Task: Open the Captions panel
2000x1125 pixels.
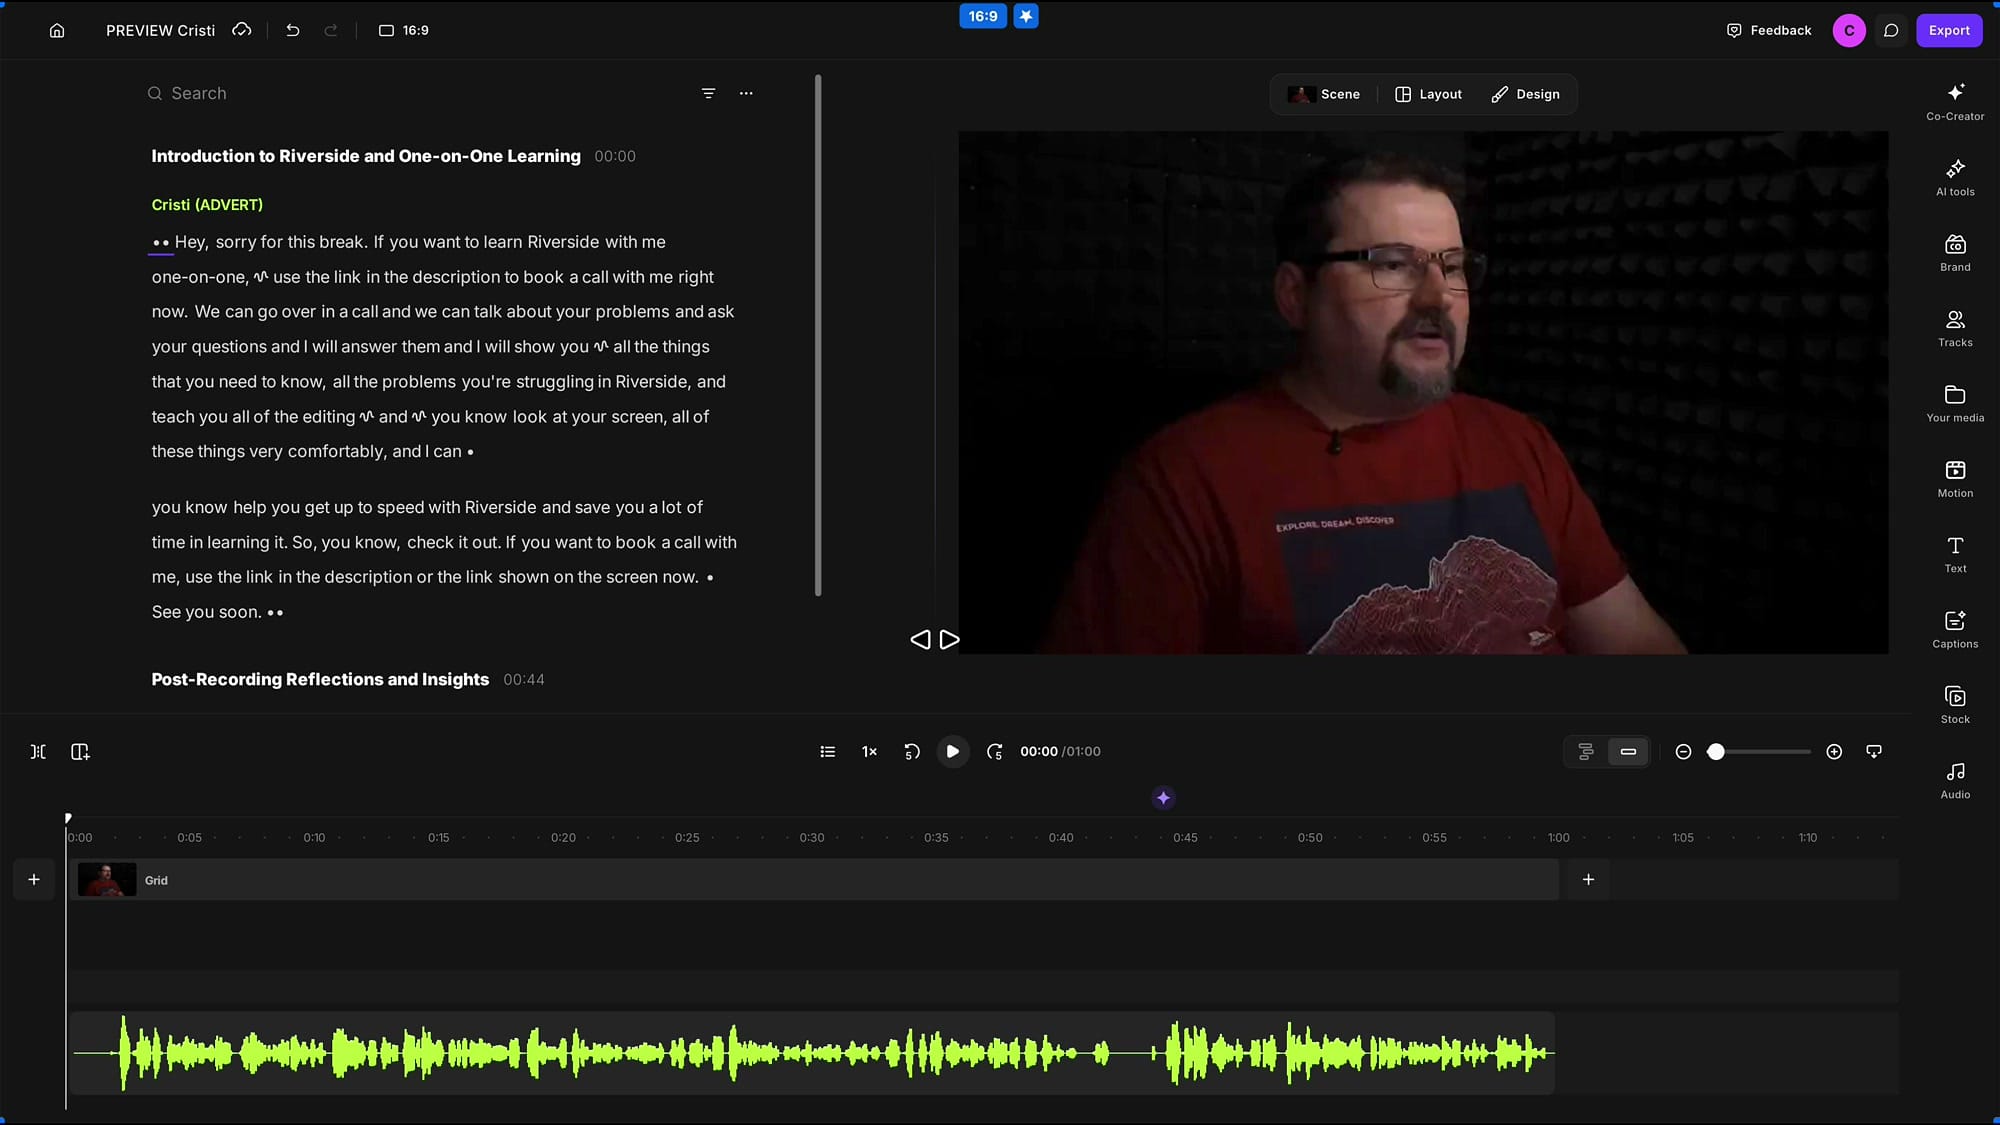Action: tap(1955, 629)
